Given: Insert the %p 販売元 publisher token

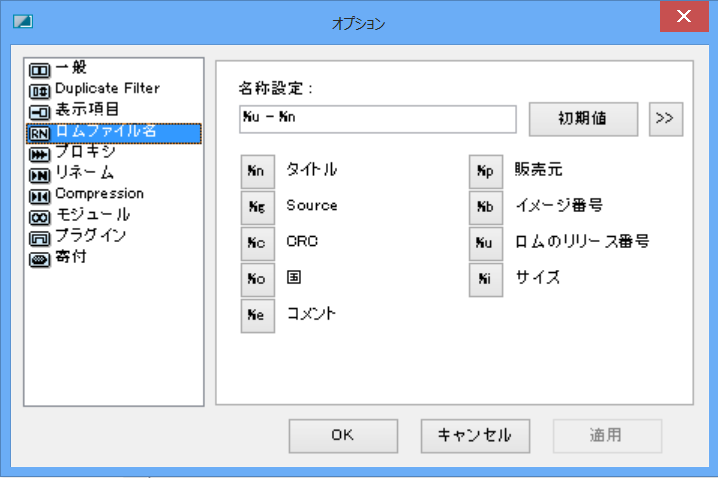Looking at the screenshot, I should (x=486, y=171).
